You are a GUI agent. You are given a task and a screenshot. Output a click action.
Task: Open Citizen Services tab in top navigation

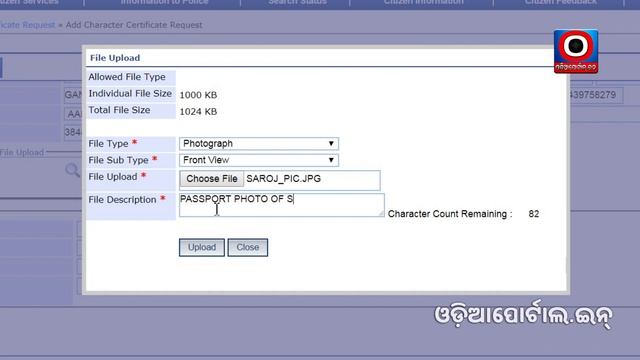pyautogui.click(x=29, y=2)
